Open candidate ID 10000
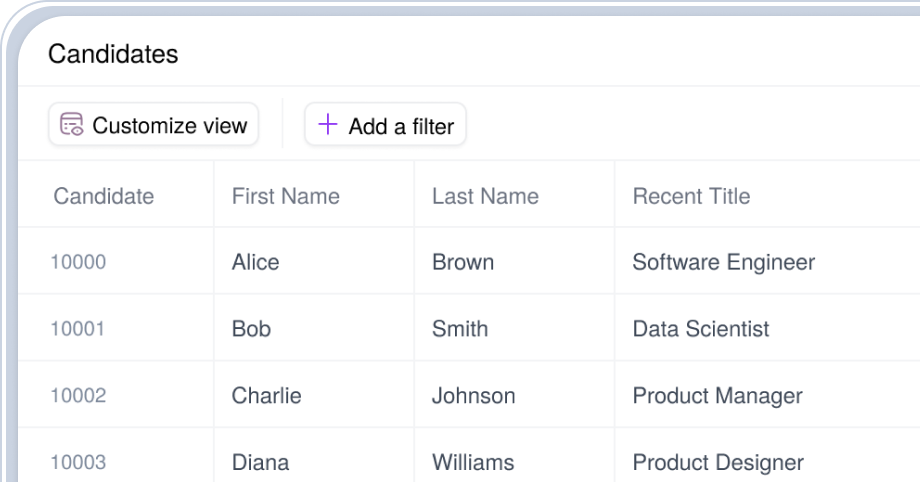 (78, 262)
